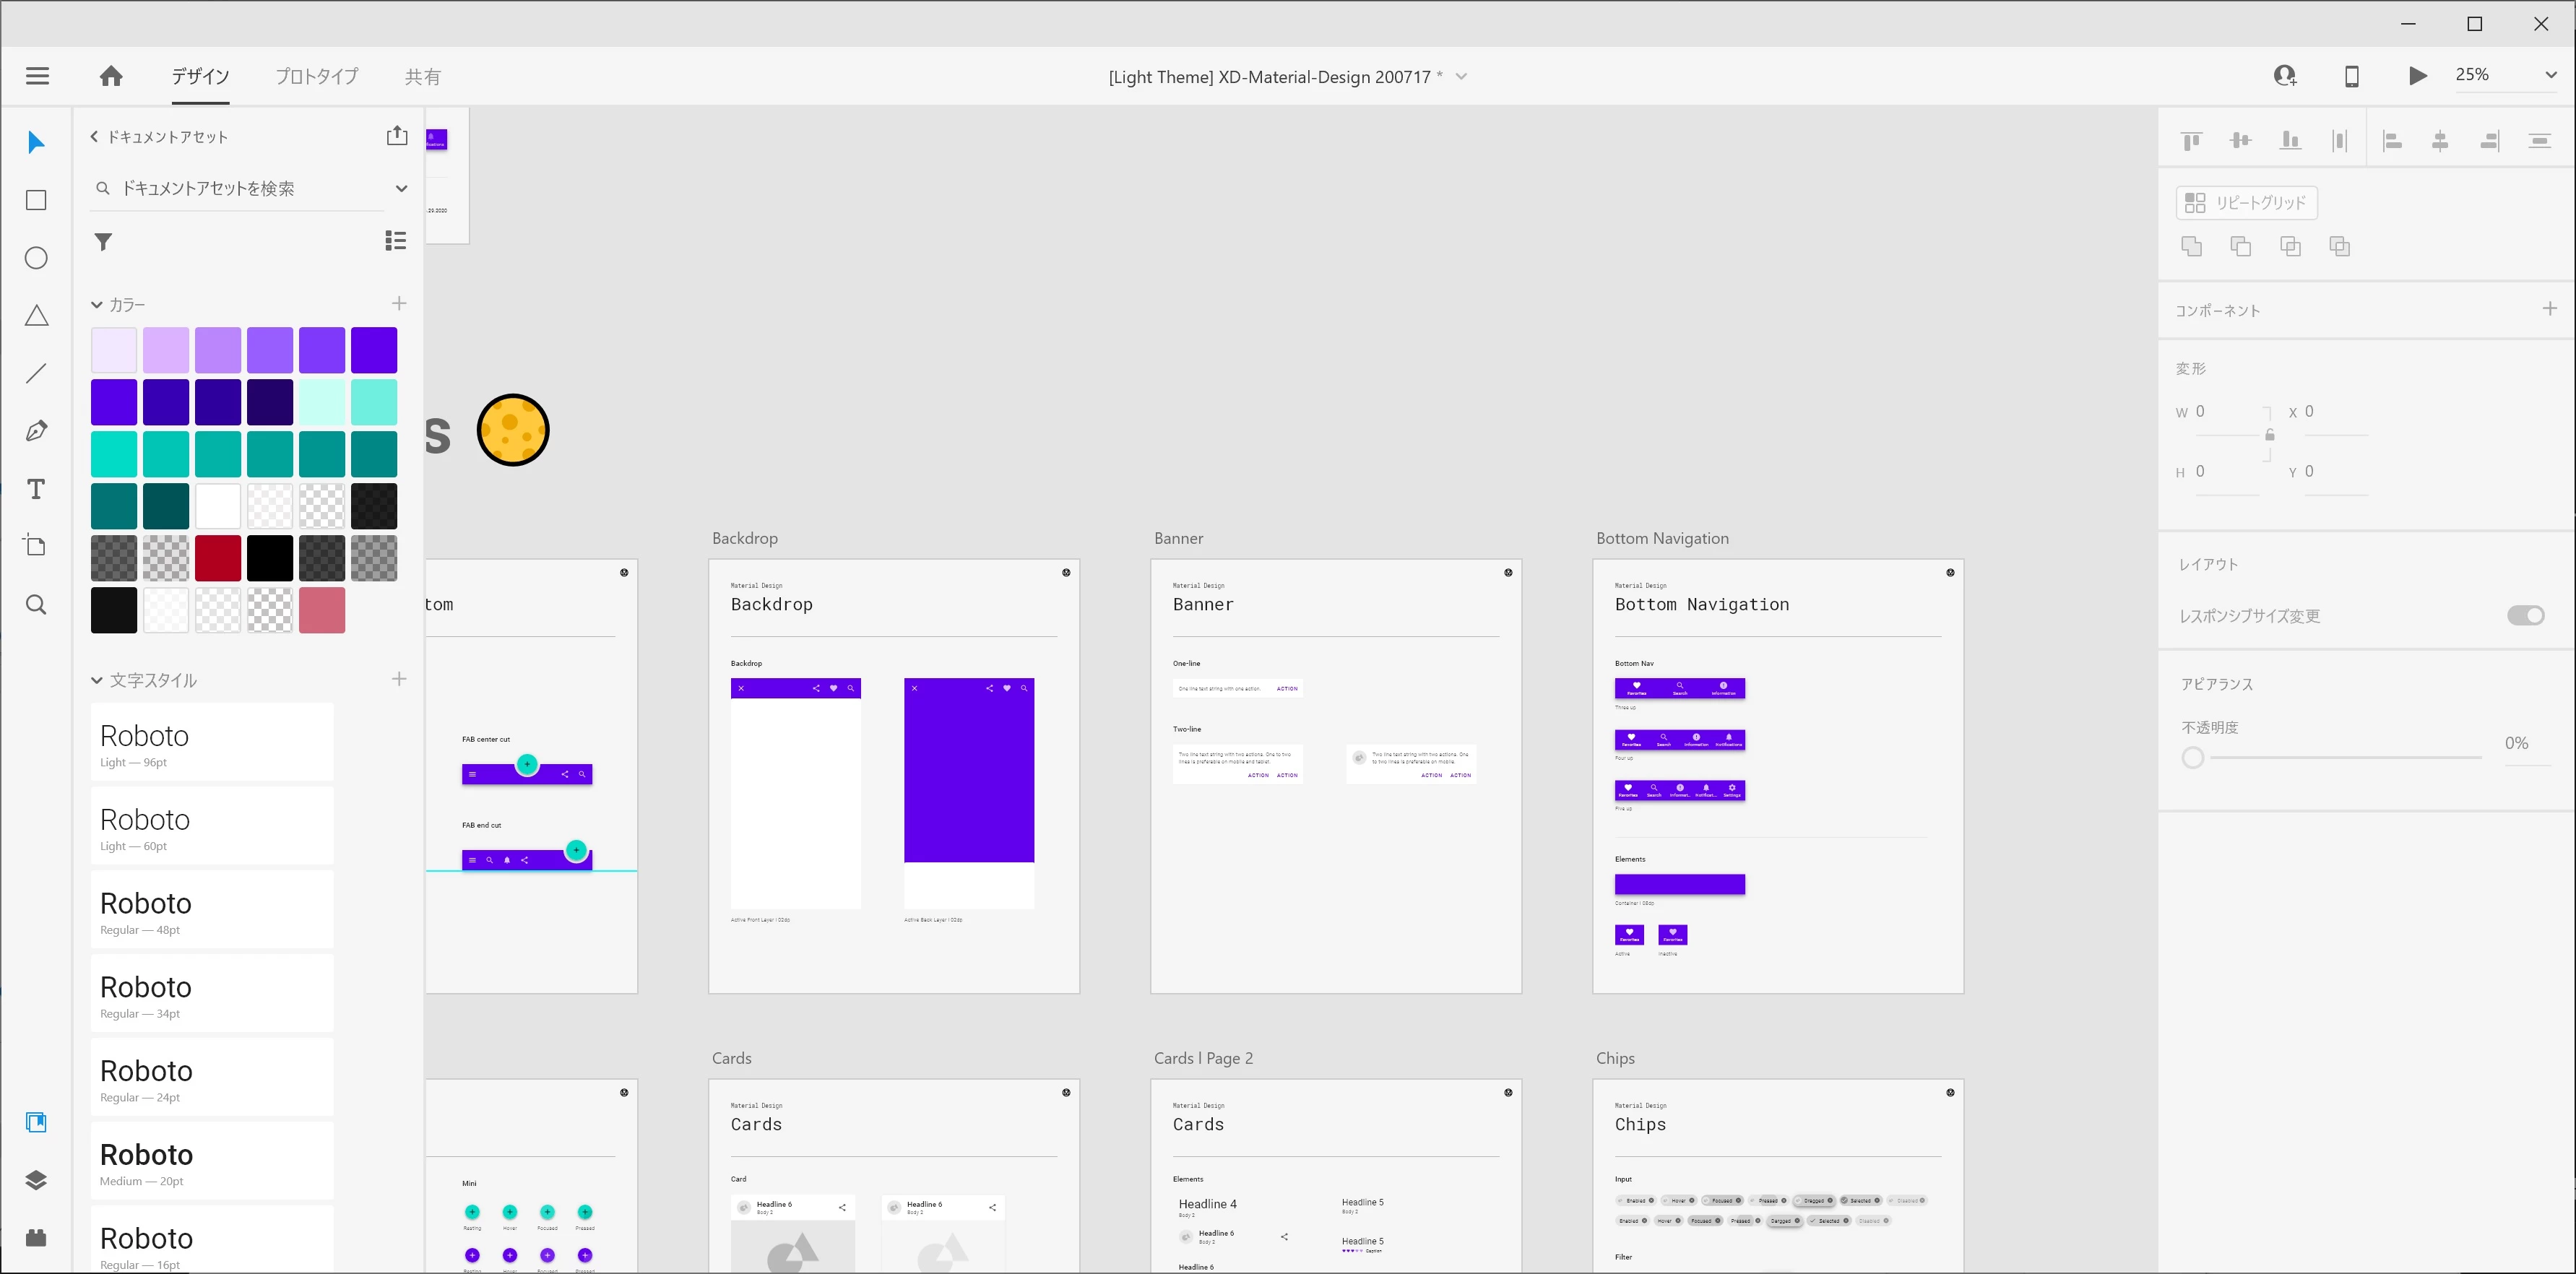The image size is (2576, 1274).
Task: Toggle the aspect ratio lock
Action: pos(2270,435)
